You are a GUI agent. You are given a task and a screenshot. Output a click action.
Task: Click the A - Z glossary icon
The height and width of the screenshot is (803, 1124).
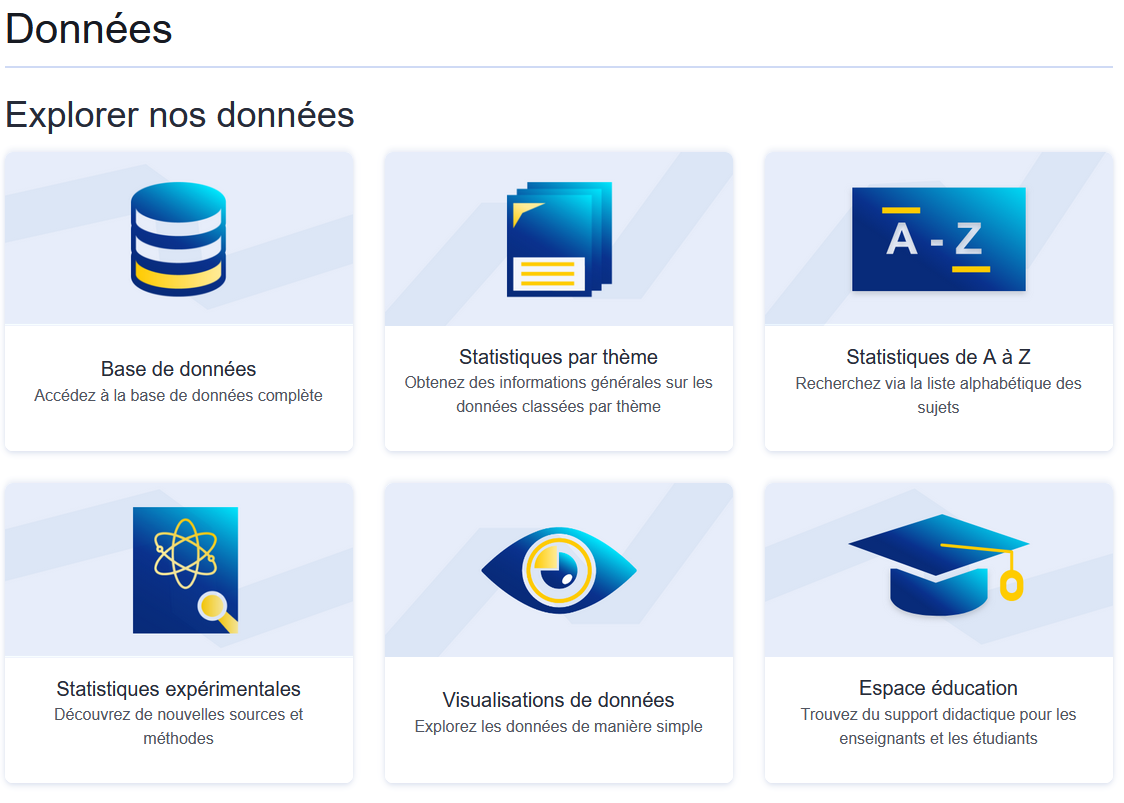click(938, 239)
